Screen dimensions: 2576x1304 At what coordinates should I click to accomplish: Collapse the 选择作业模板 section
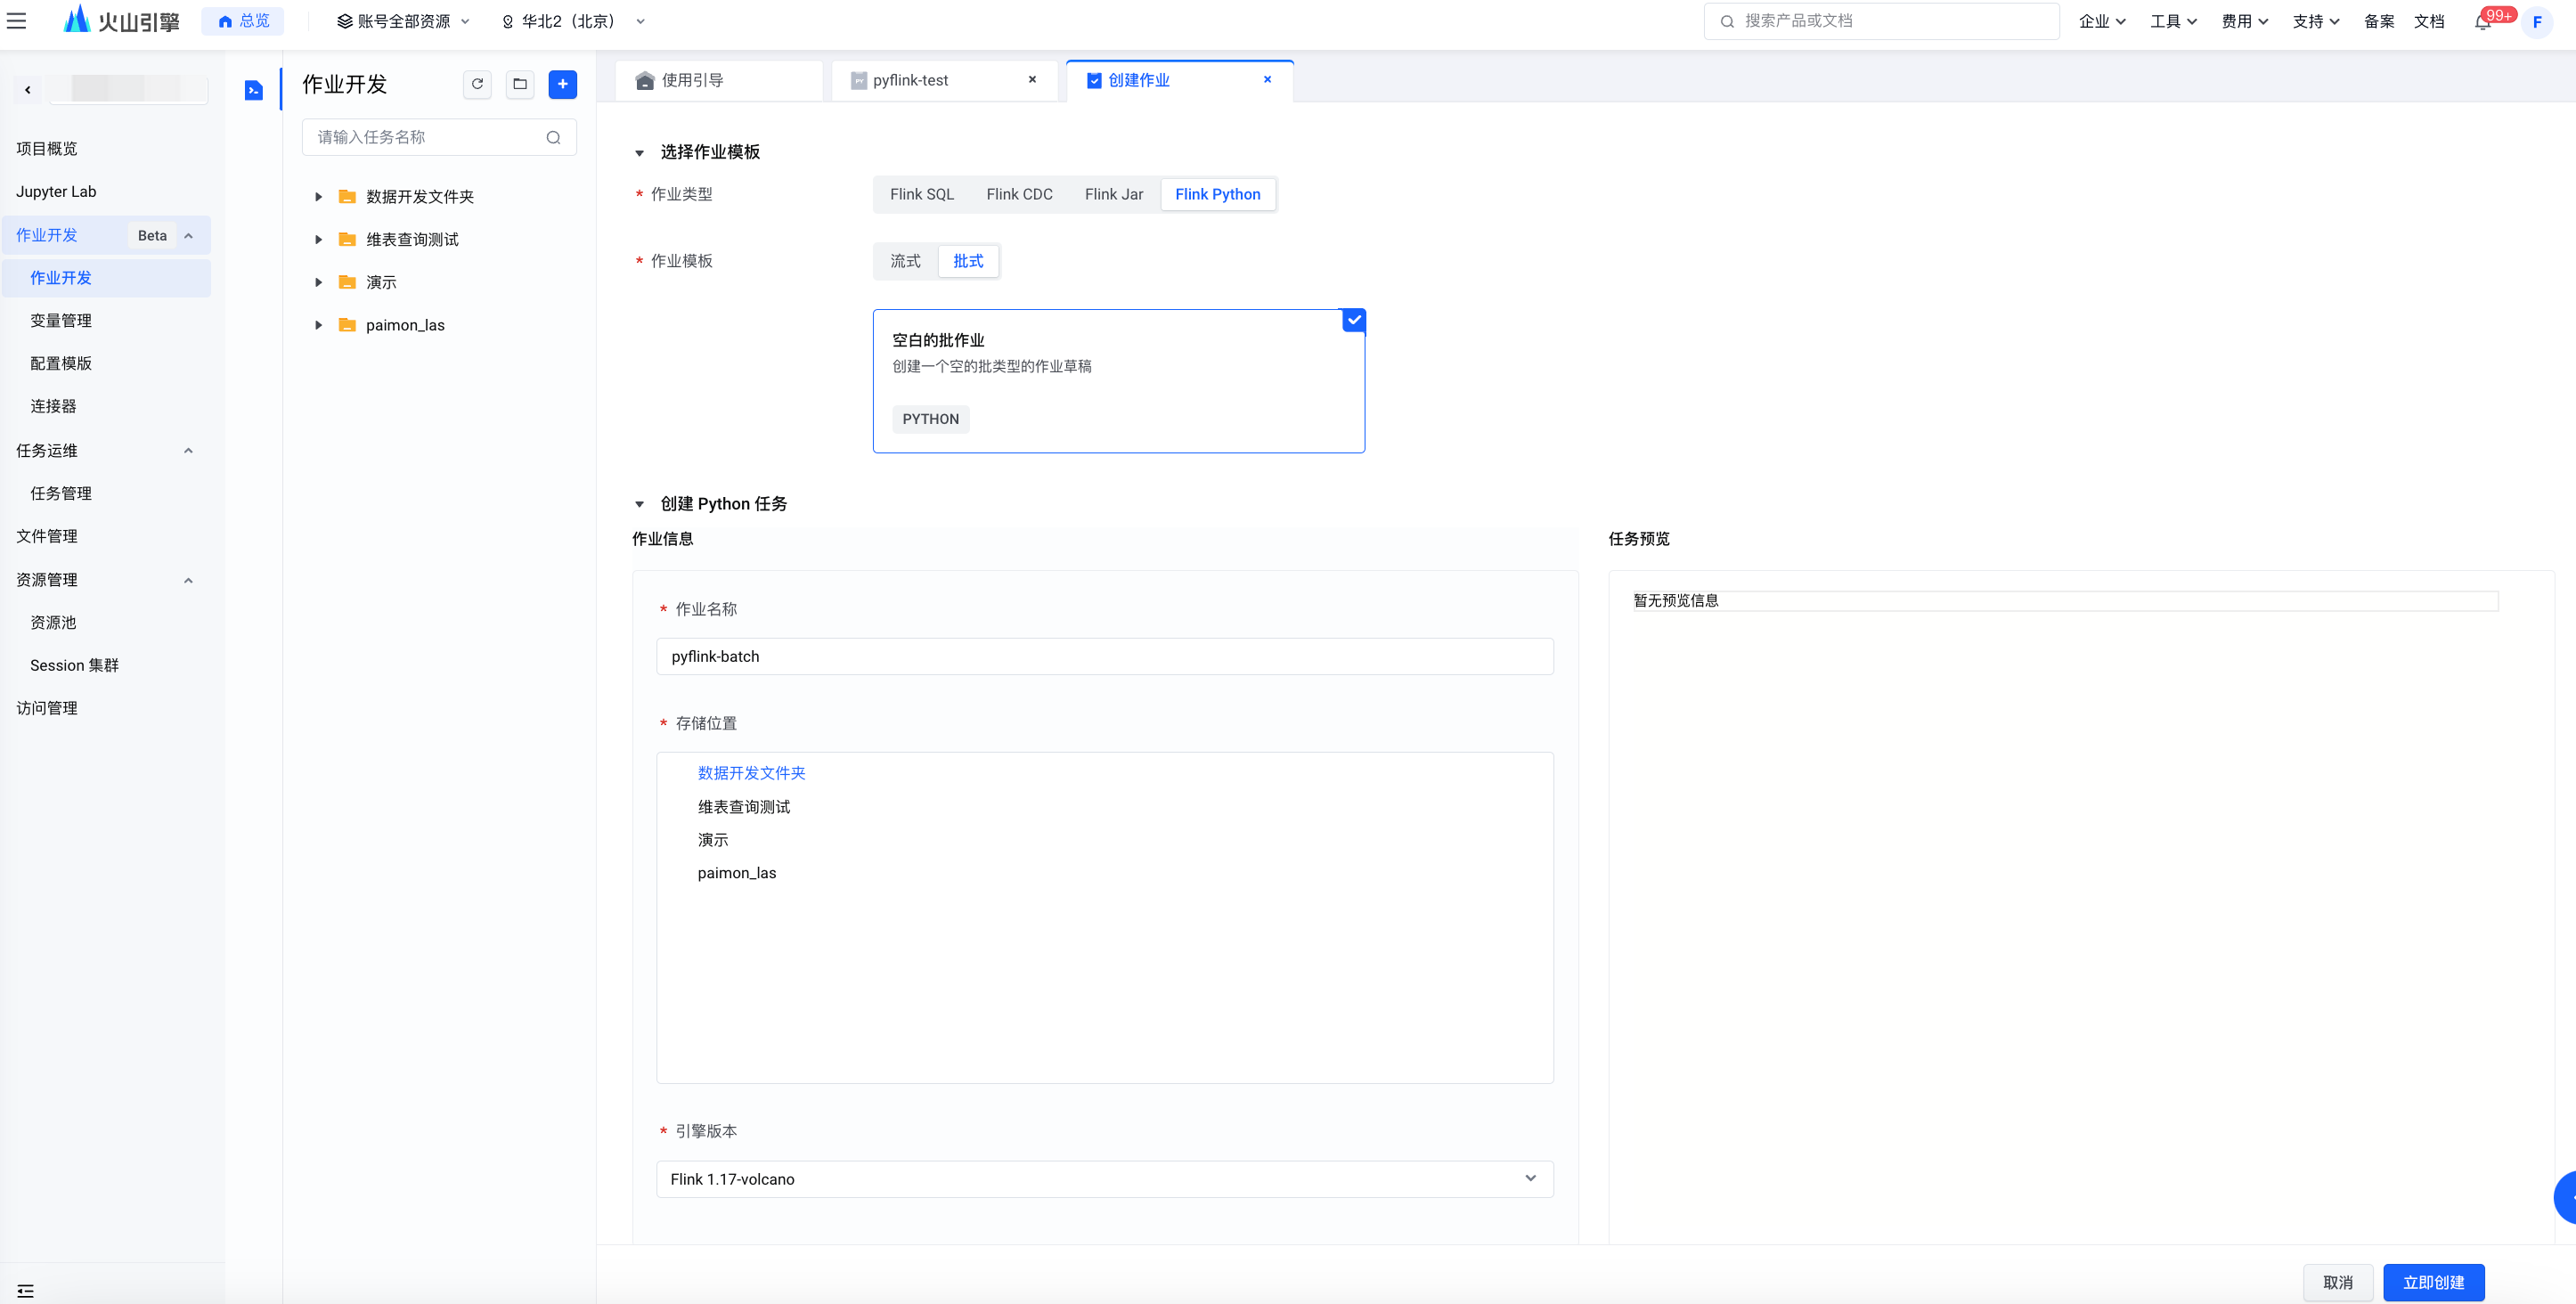[x=639, y=153]
